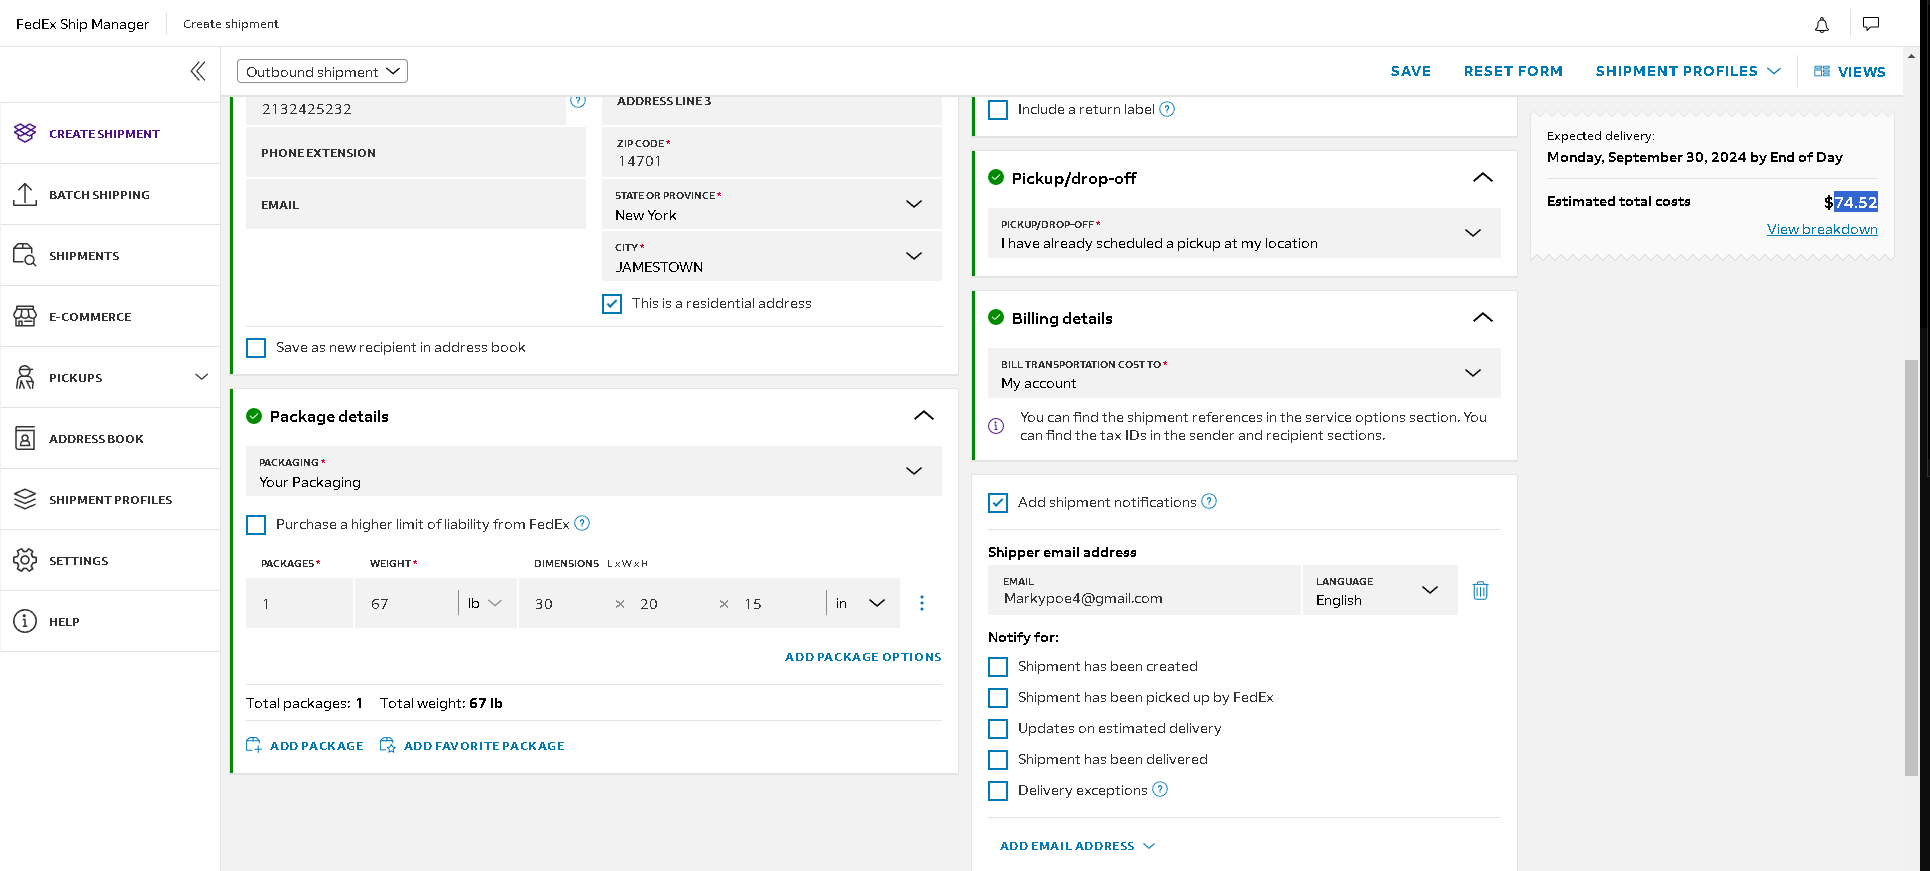Open State or Province dropdown
The width and height of the screenshot is (1930, 871).
pyautogui.click(x=772, y=204)
